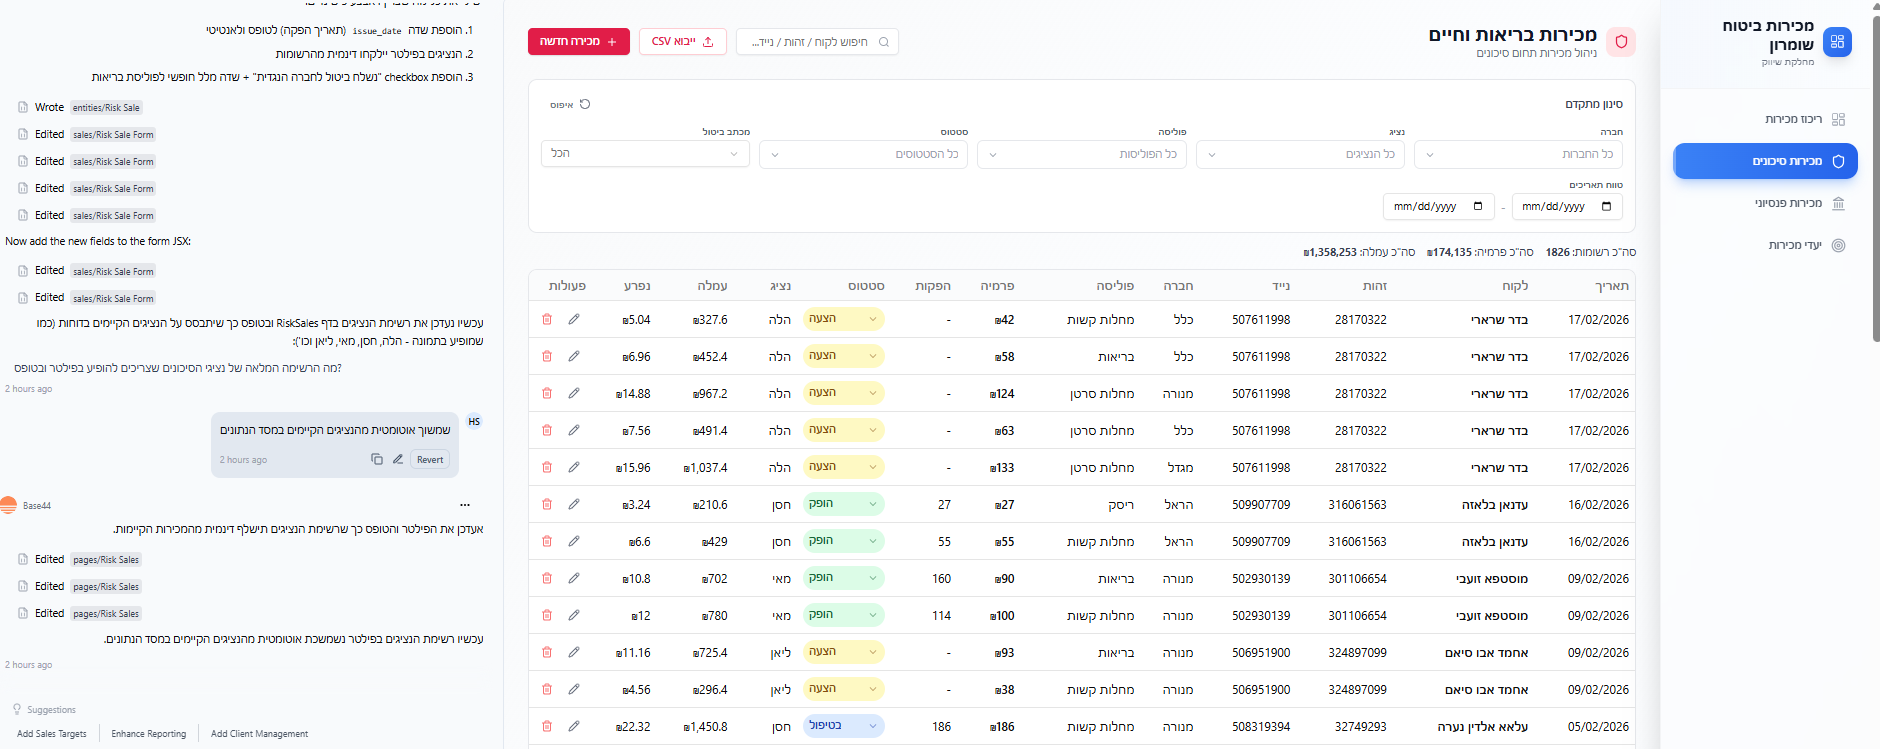Copy the chat message using the copy icon
Viewport: 1880px width, 749px height.
(377, 459)
